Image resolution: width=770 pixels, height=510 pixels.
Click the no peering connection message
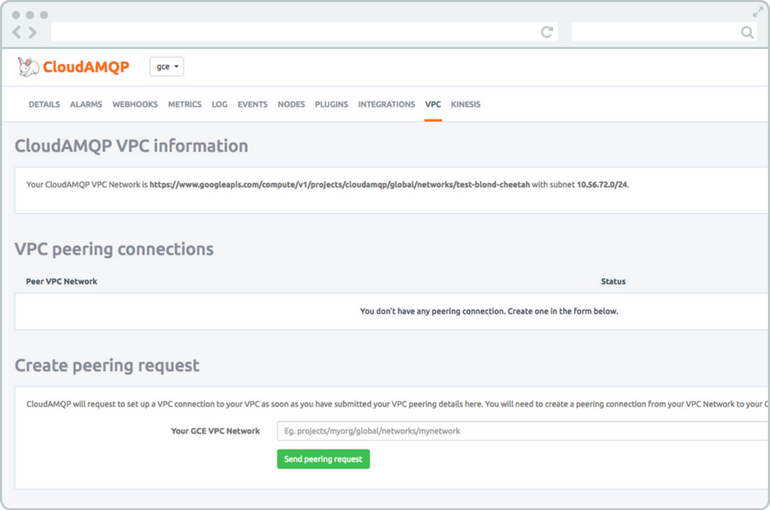click(x=489, y=311)
